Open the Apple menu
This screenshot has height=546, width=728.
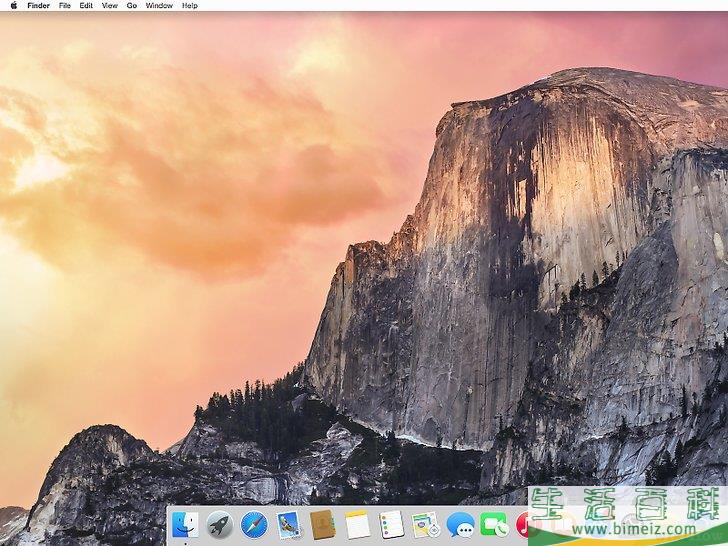point(13,6)
